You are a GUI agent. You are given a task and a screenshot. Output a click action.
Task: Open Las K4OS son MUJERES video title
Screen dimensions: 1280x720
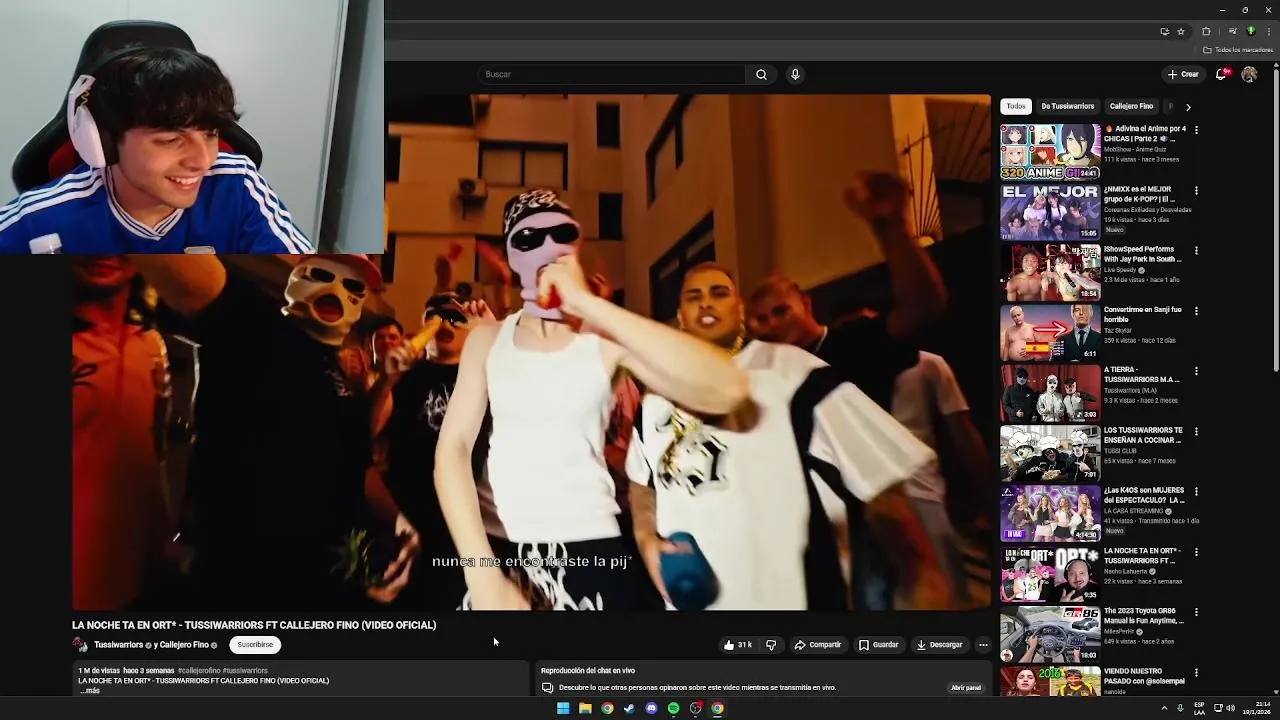[1144, 495]
